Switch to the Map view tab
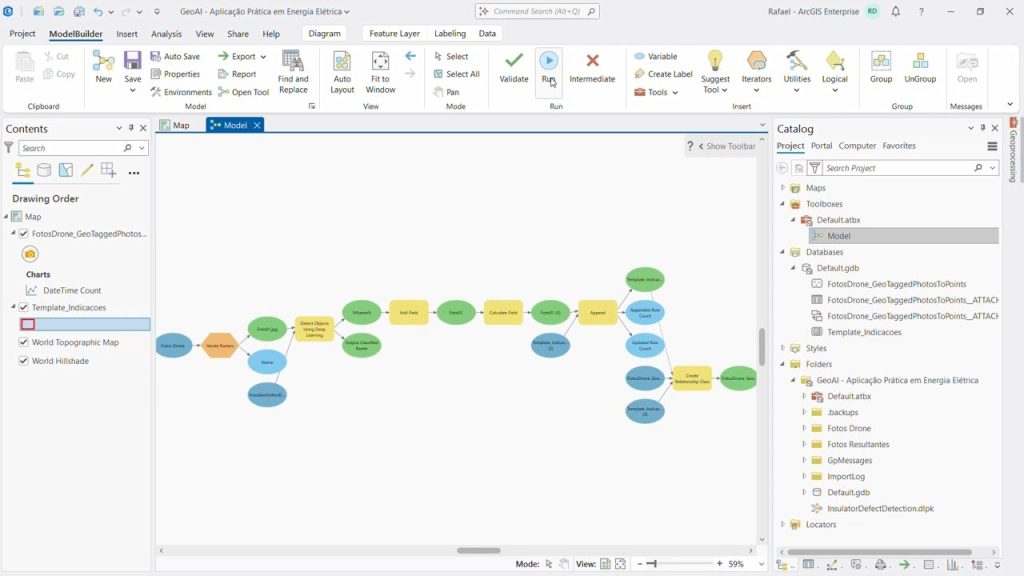Viewport: 1024px width, 576px height. coord(174,125)
